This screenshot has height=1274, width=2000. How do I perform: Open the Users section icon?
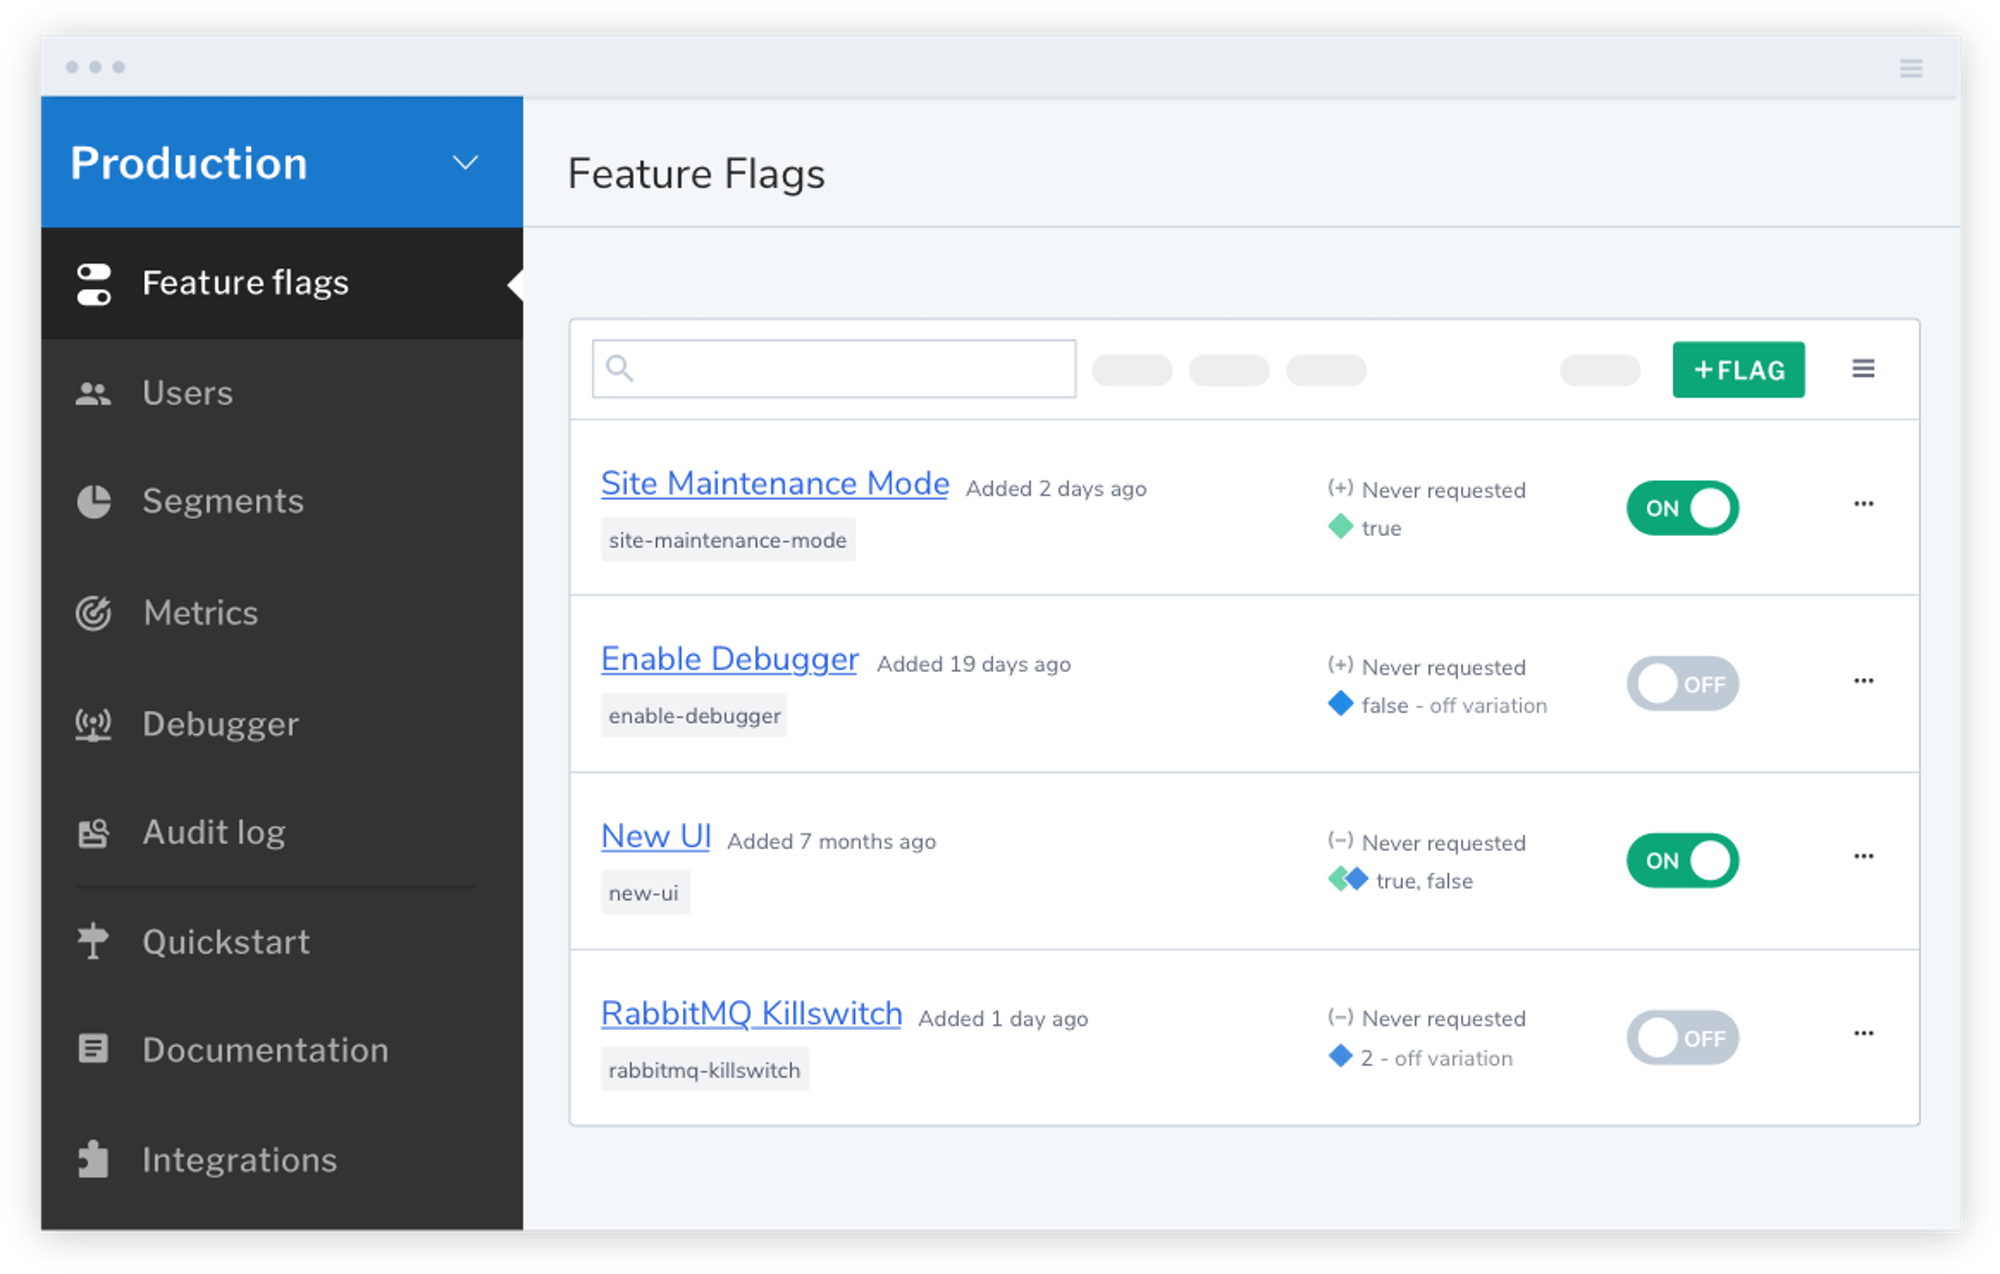pos(93,393)
